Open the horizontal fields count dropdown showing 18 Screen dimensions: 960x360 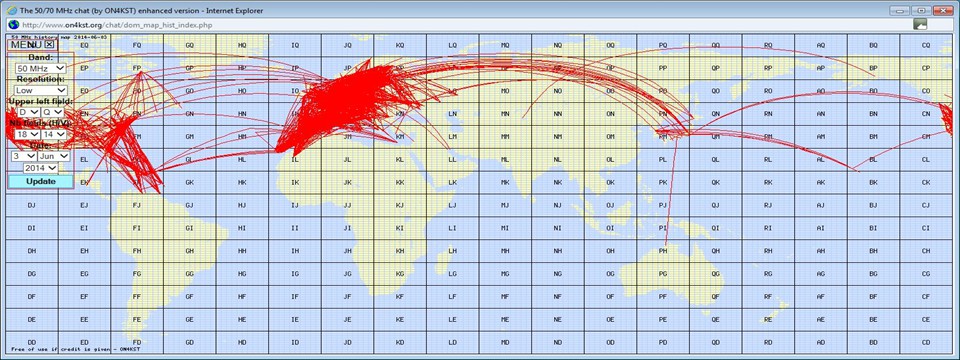coord(28,134)
